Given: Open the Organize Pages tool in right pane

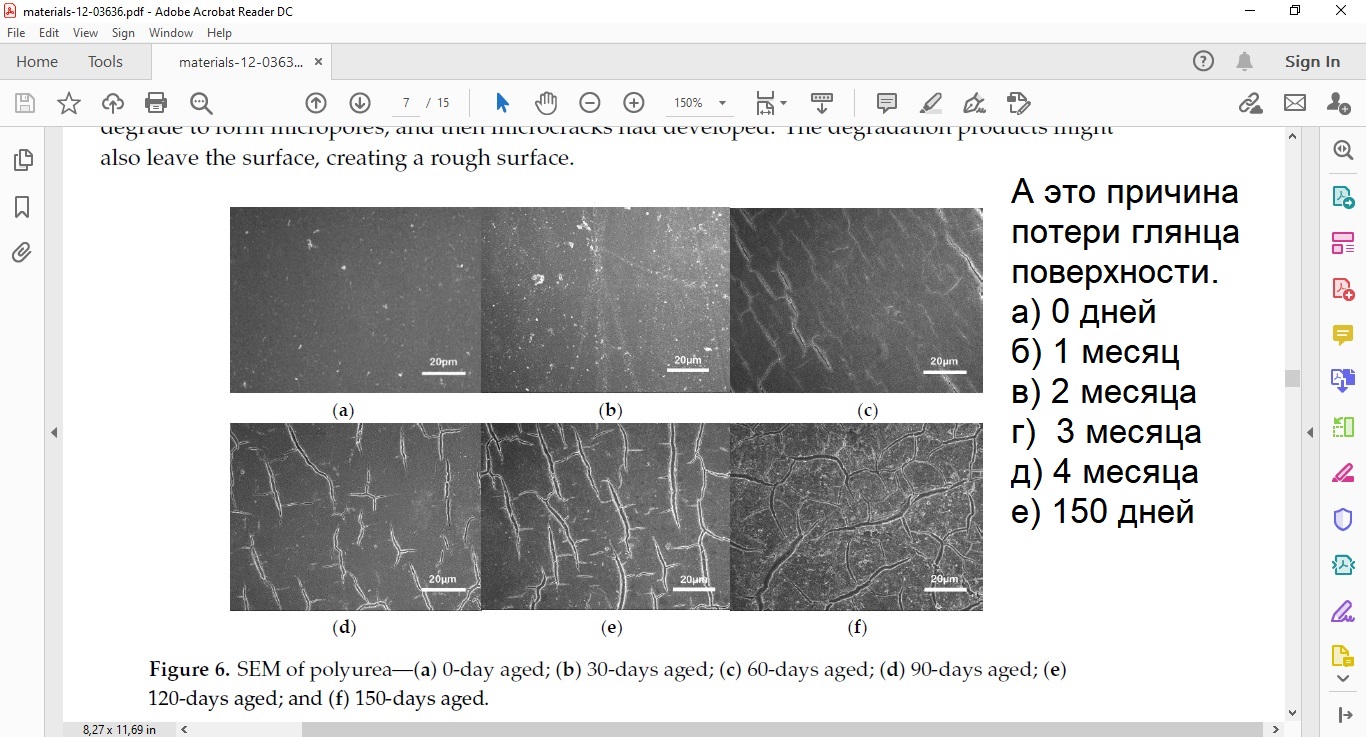Looking at the screenshot, I should coord(1343,242).
